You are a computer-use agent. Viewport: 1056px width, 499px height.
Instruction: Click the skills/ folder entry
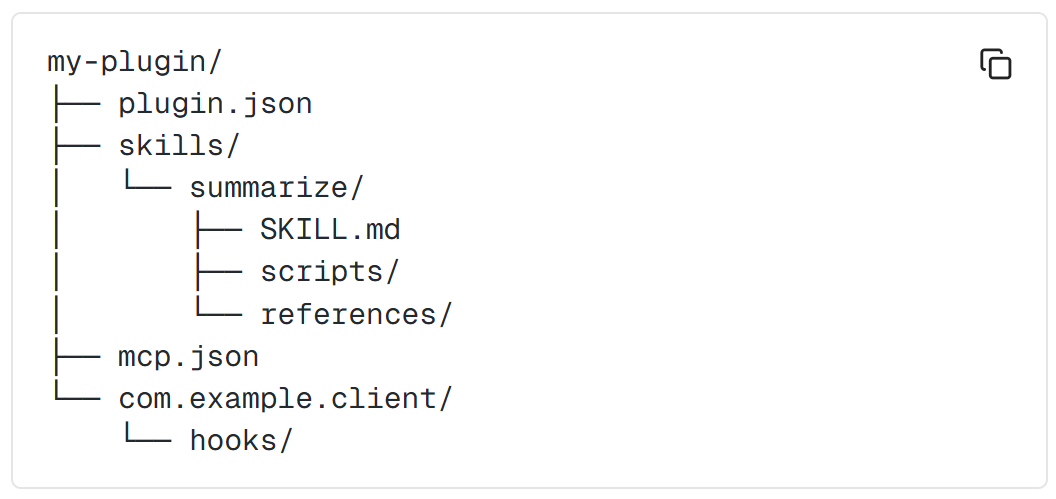coord(179,146)
